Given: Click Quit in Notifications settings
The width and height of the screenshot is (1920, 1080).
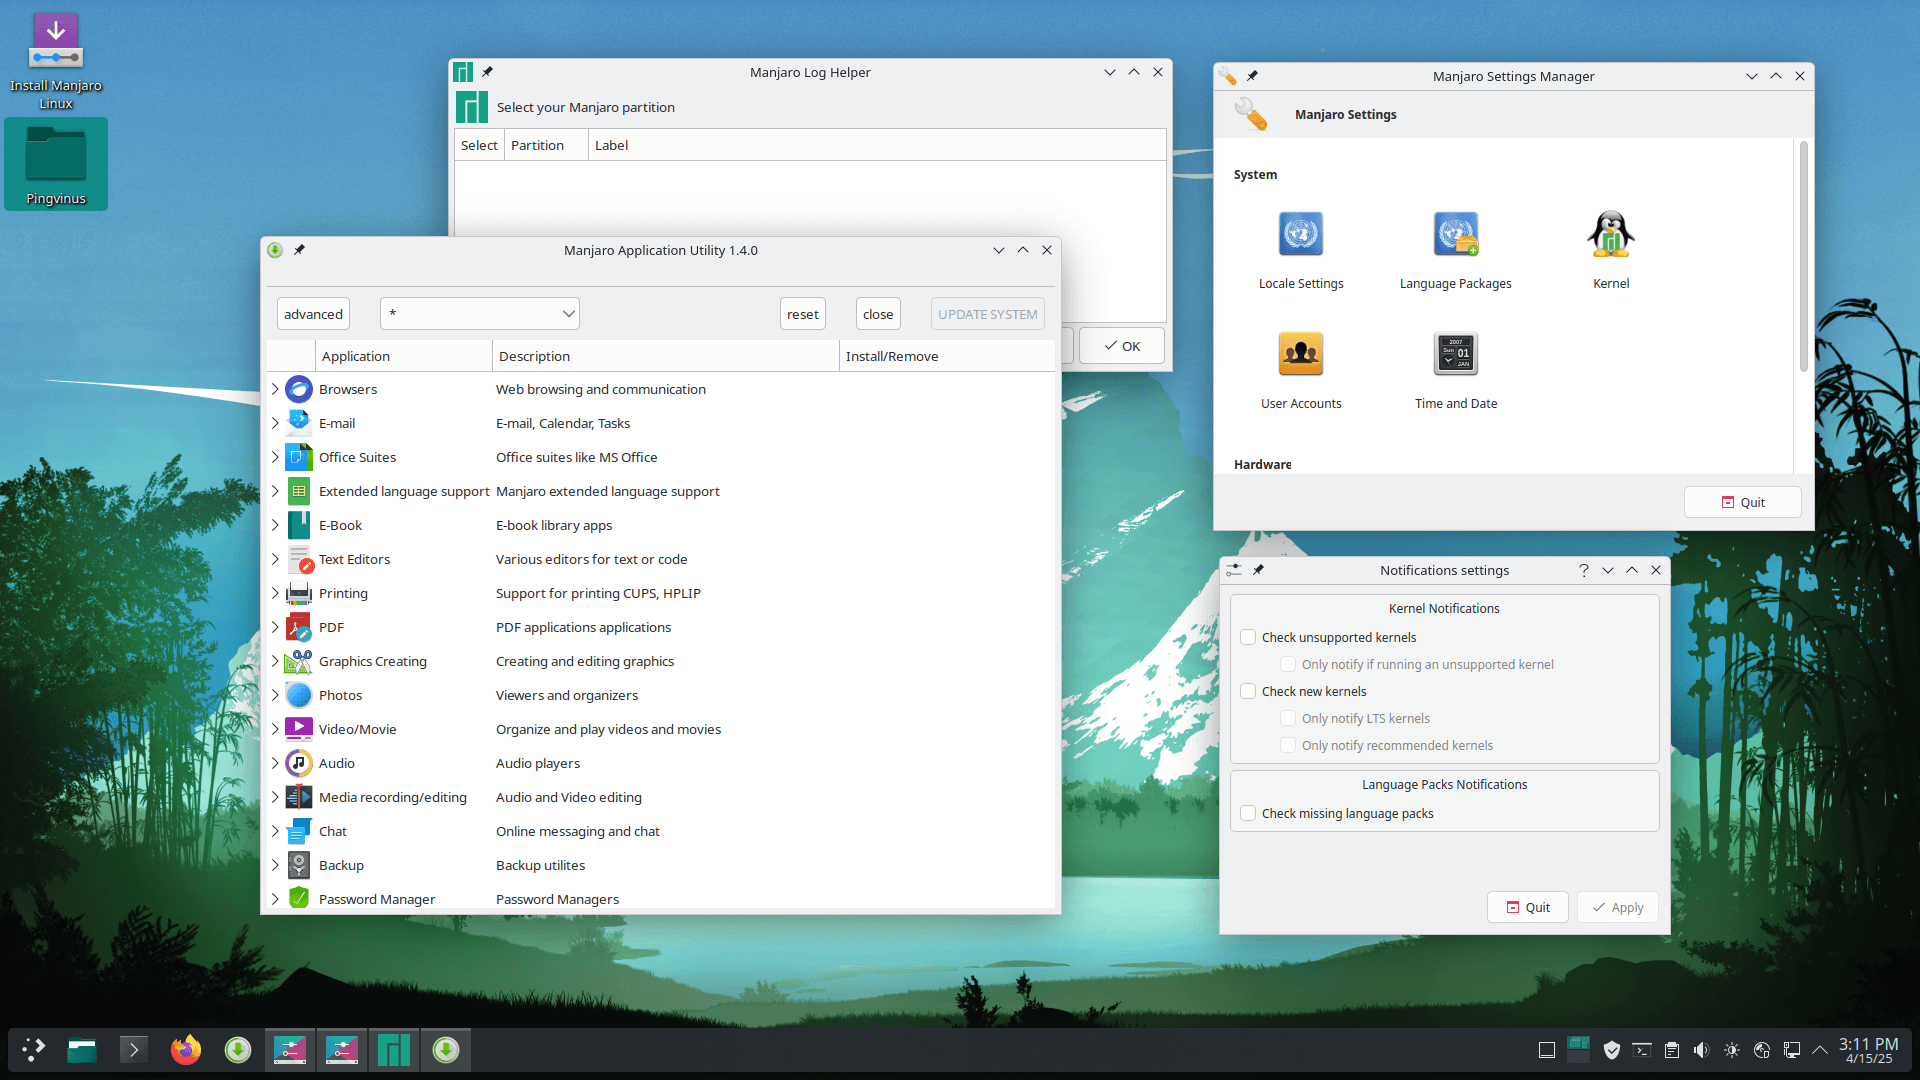Looking at the screenshot, I should (x=1527, y=907).
